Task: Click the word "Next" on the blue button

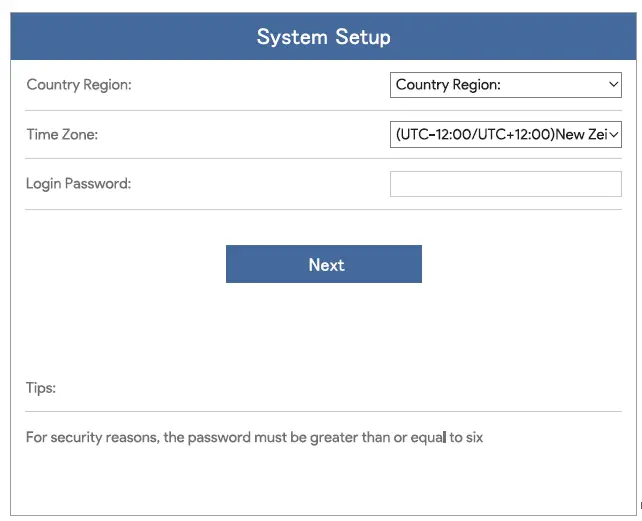Action: [326, 265]
